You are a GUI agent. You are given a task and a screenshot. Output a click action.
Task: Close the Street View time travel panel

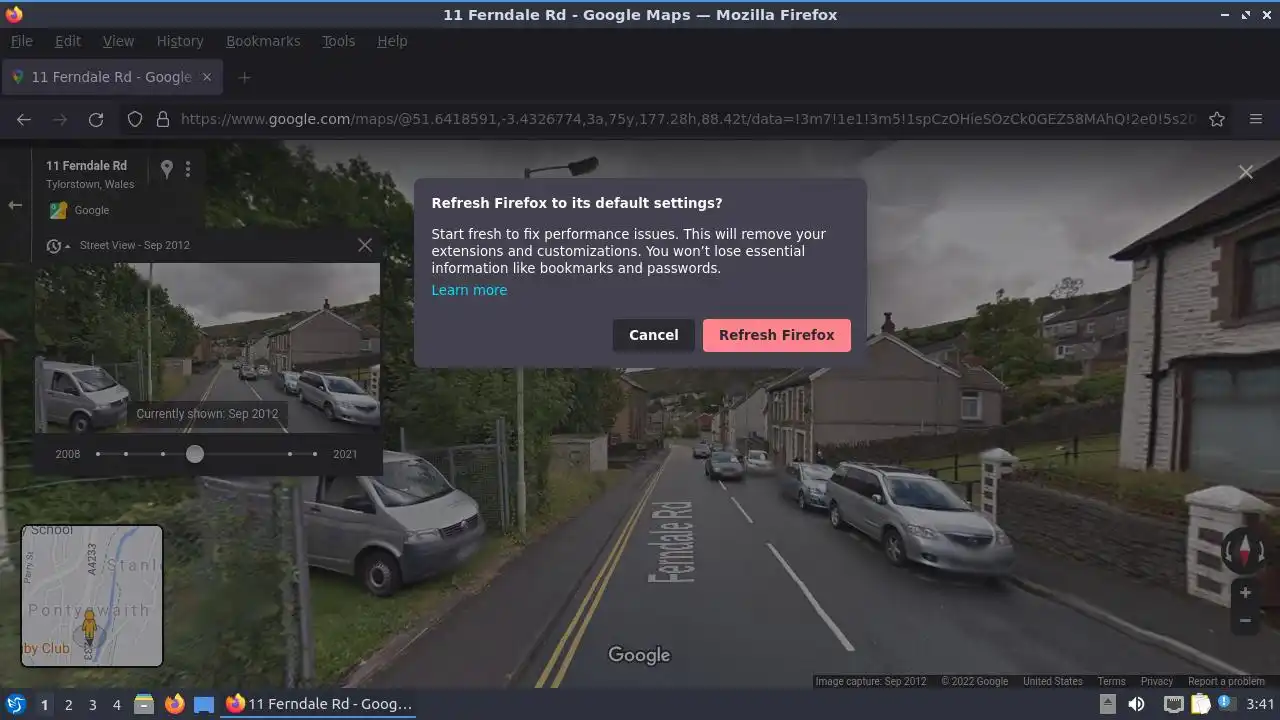click(365, 245)
